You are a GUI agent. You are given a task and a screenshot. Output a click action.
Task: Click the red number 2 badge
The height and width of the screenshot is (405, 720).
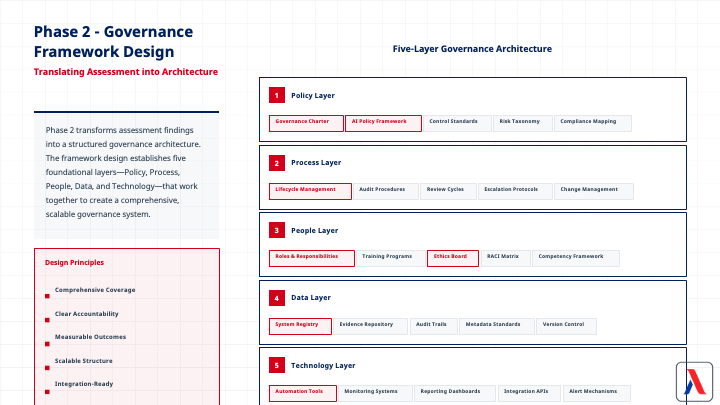click(x=276, y=163)
